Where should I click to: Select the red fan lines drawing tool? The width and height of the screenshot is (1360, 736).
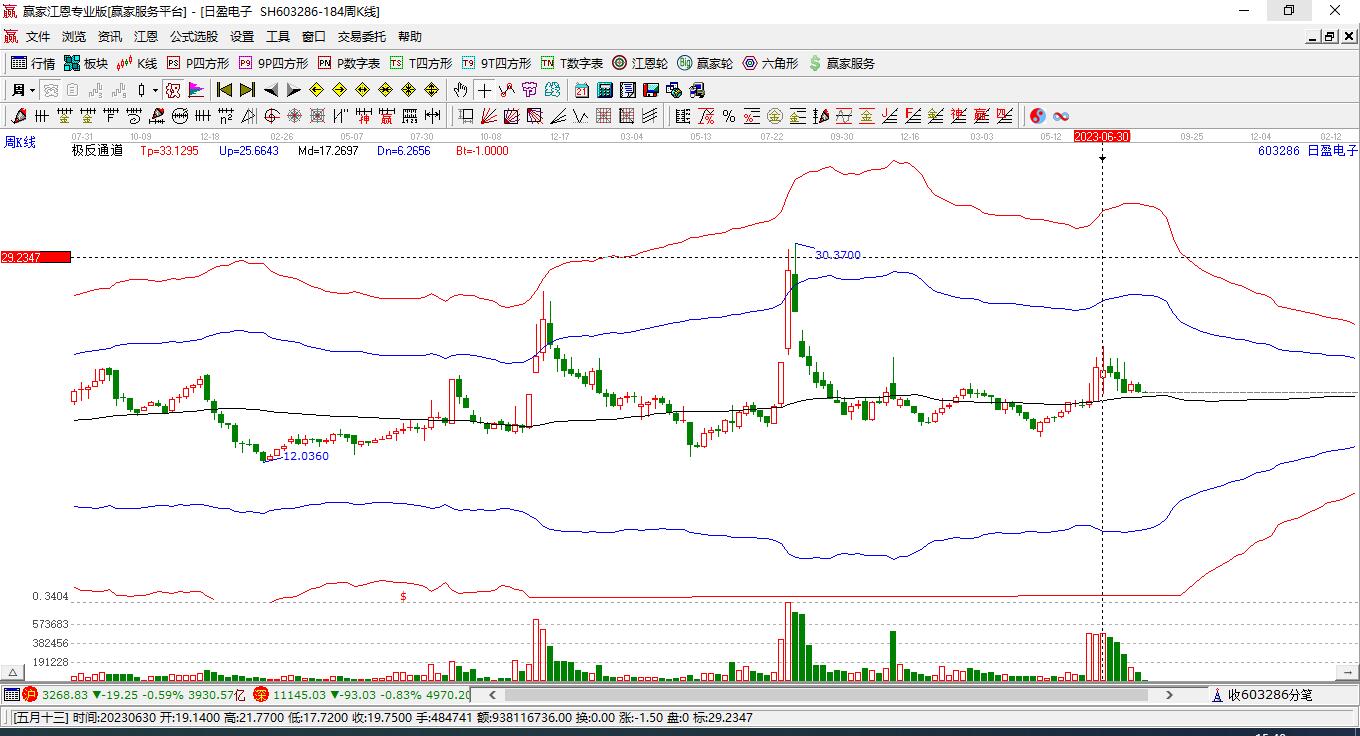tap(488, 116)
